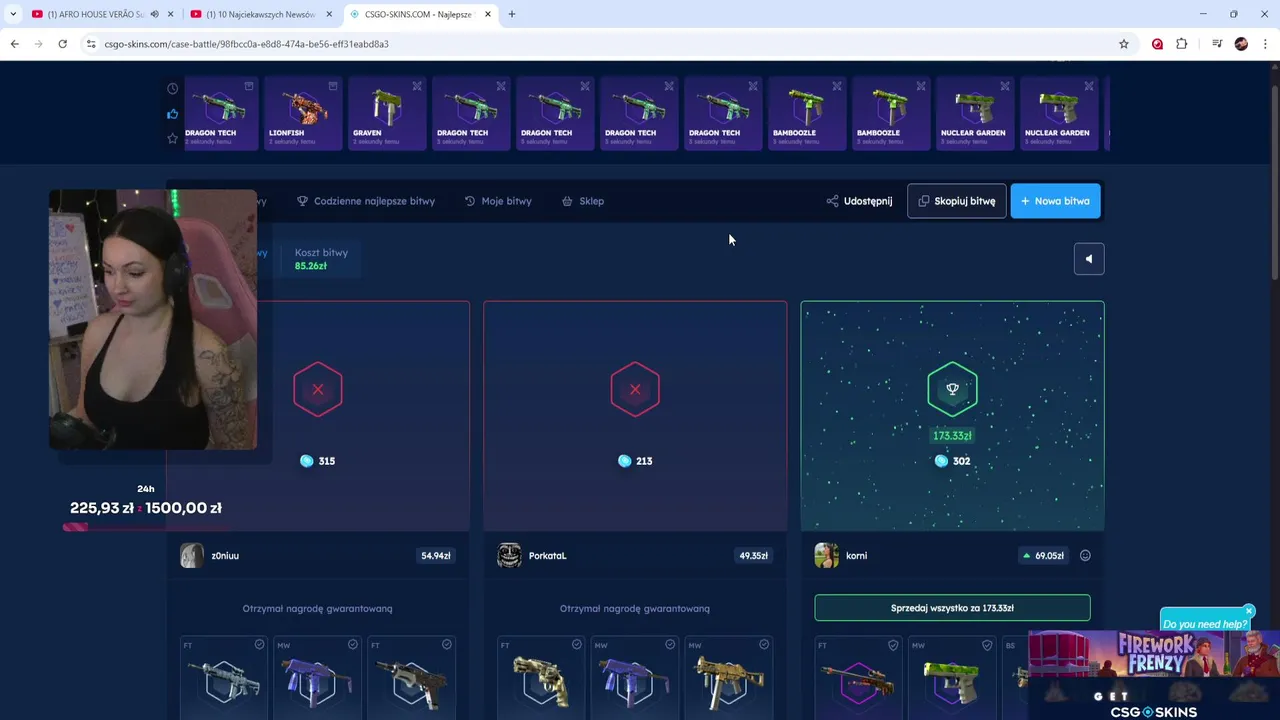
Task: Start a new battle with Nowa bitwa
Action: click(1055, 201)
